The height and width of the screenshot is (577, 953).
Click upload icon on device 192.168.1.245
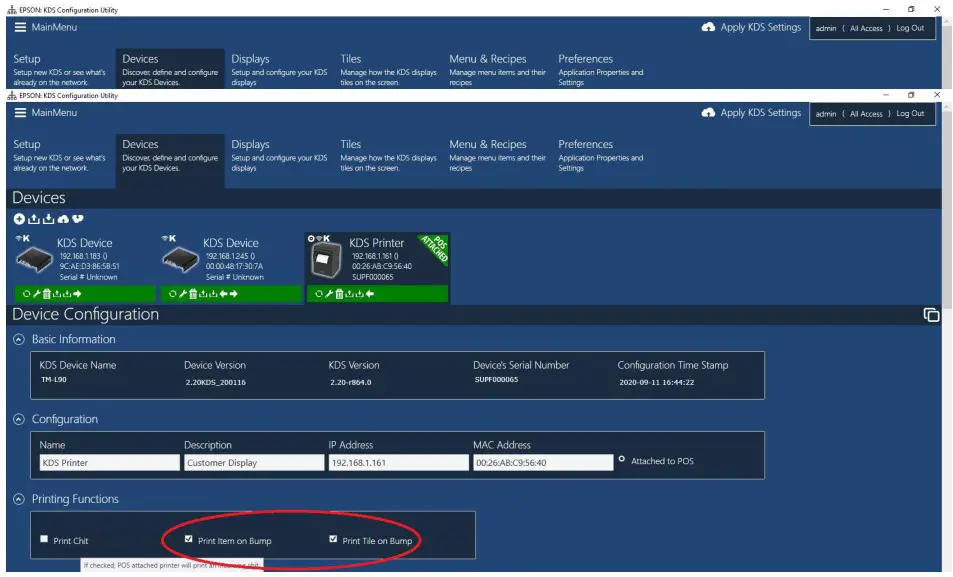pyautogui.click(x=203, y=294)
